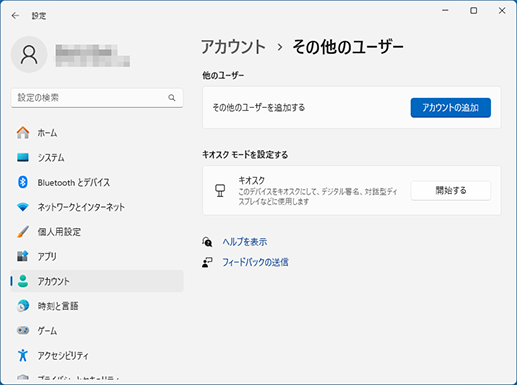Click the 個人用設定 paintbrush icon
The width and height of the screenshot is (517, 385).
[x=23, y=232]
